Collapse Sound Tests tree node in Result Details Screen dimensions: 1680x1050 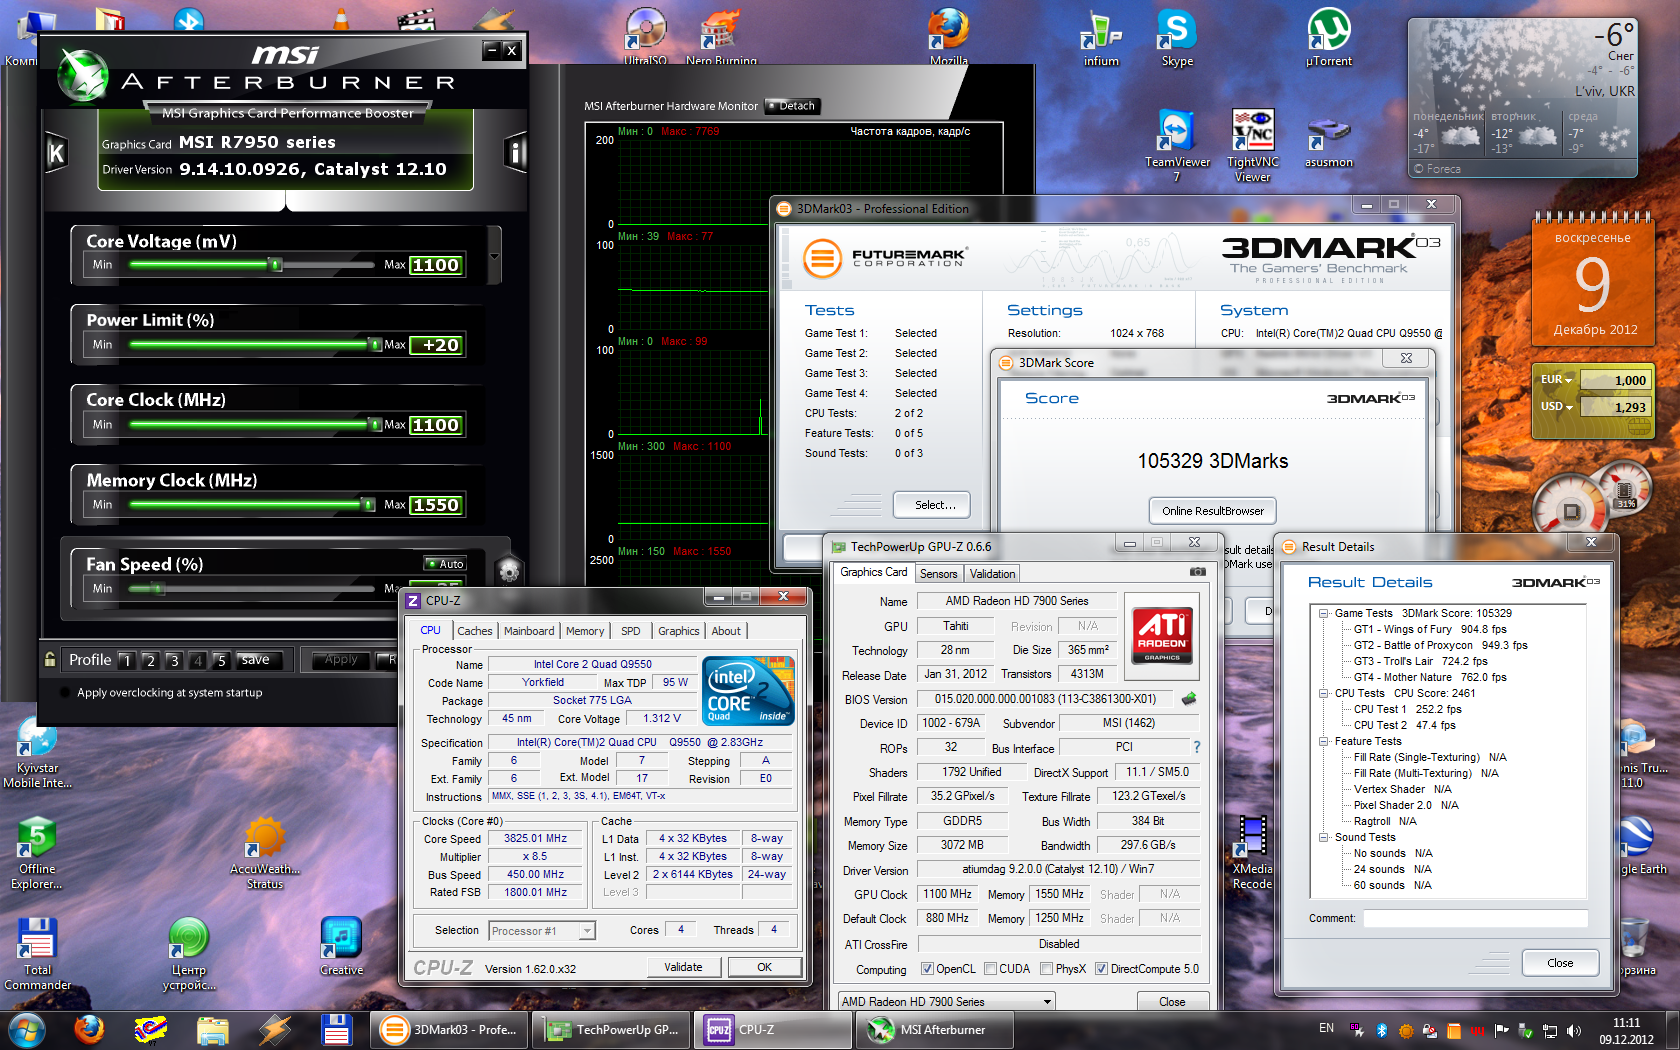[x=1323, y=837]
